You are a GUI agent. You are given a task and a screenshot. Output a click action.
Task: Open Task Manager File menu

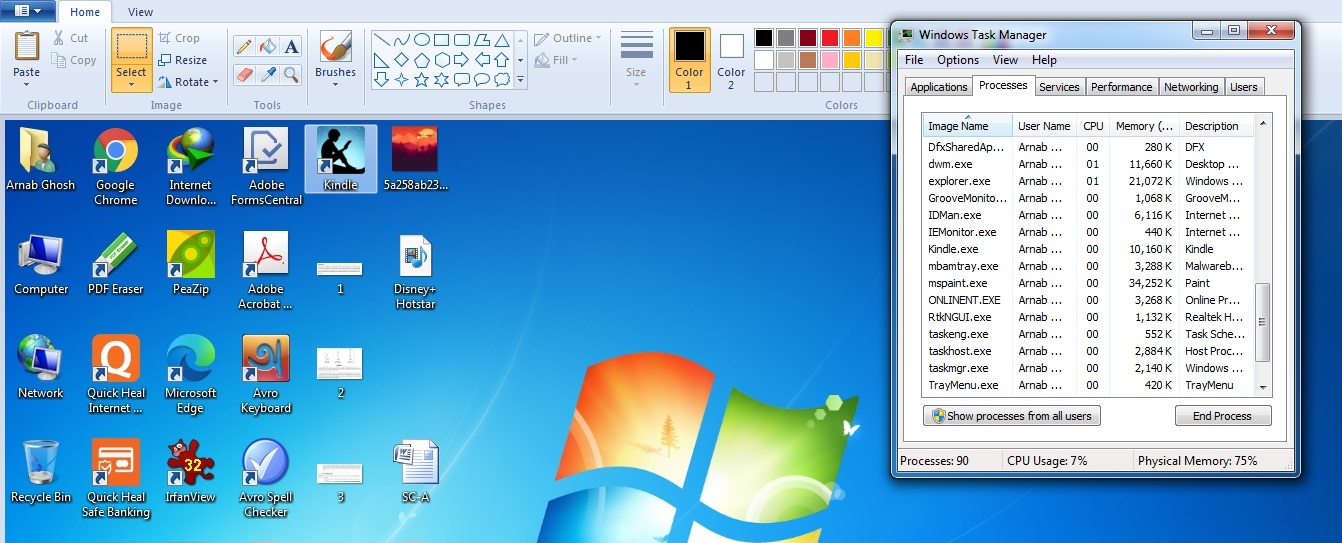914,60
